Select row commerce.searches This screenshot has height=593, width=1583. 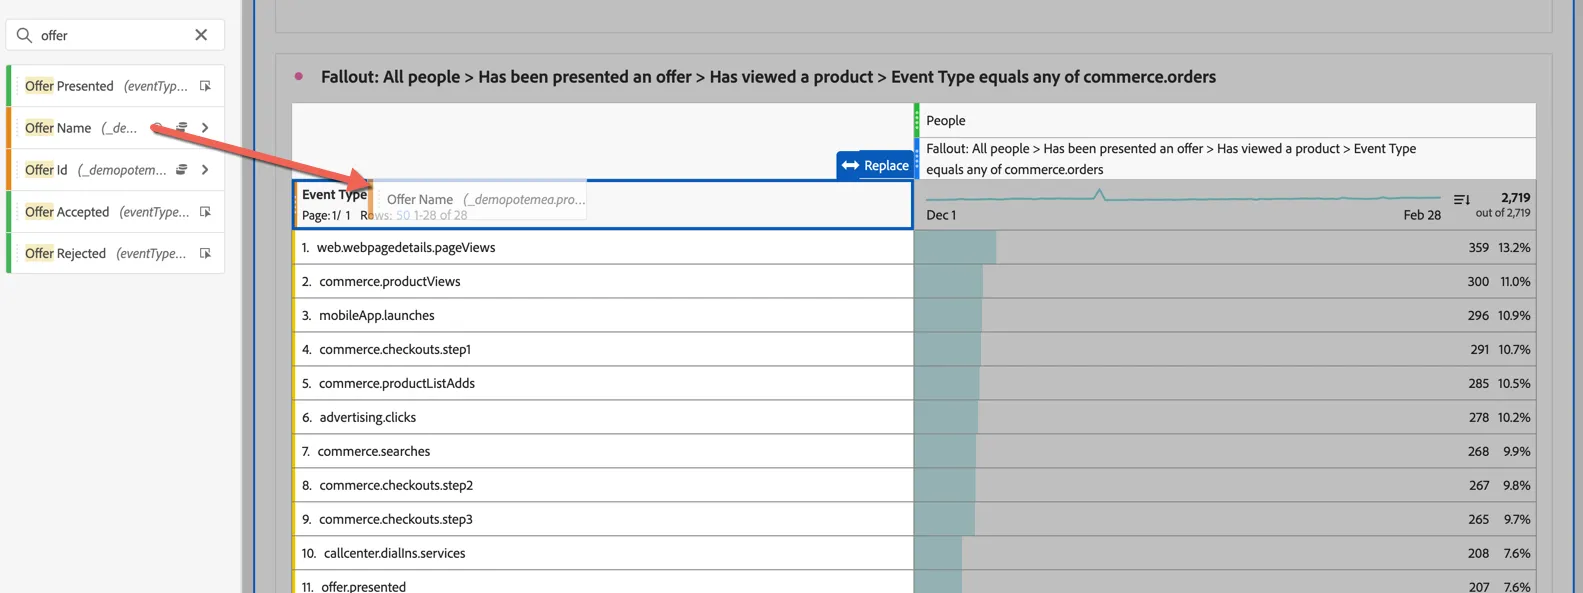pyautogui.click(x=603, y=451)
